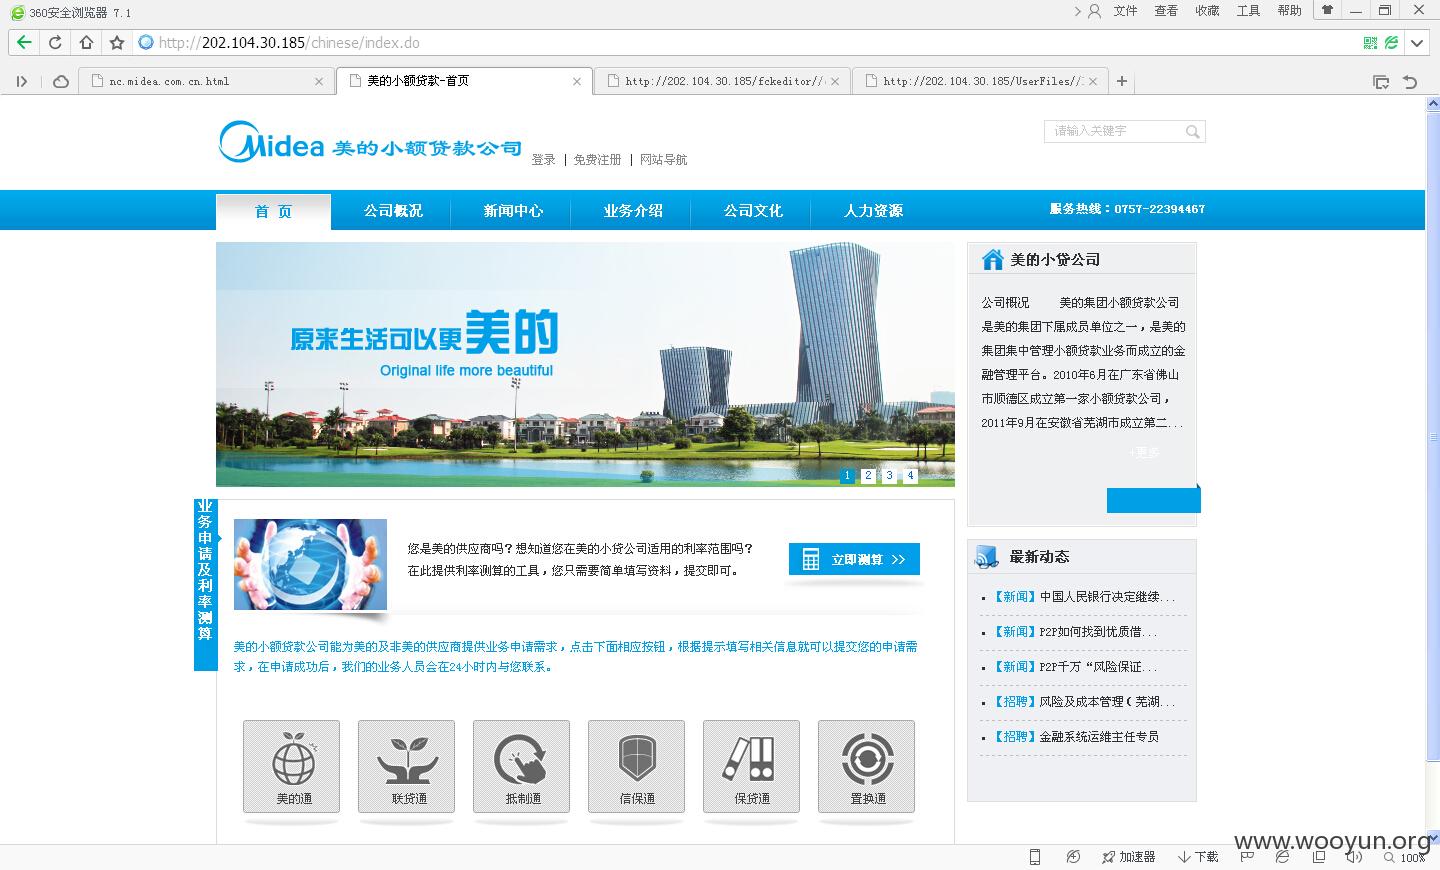The image size is (1440, 870).
Task: Click the 登录 link
Action: click(x=543, y=160)
